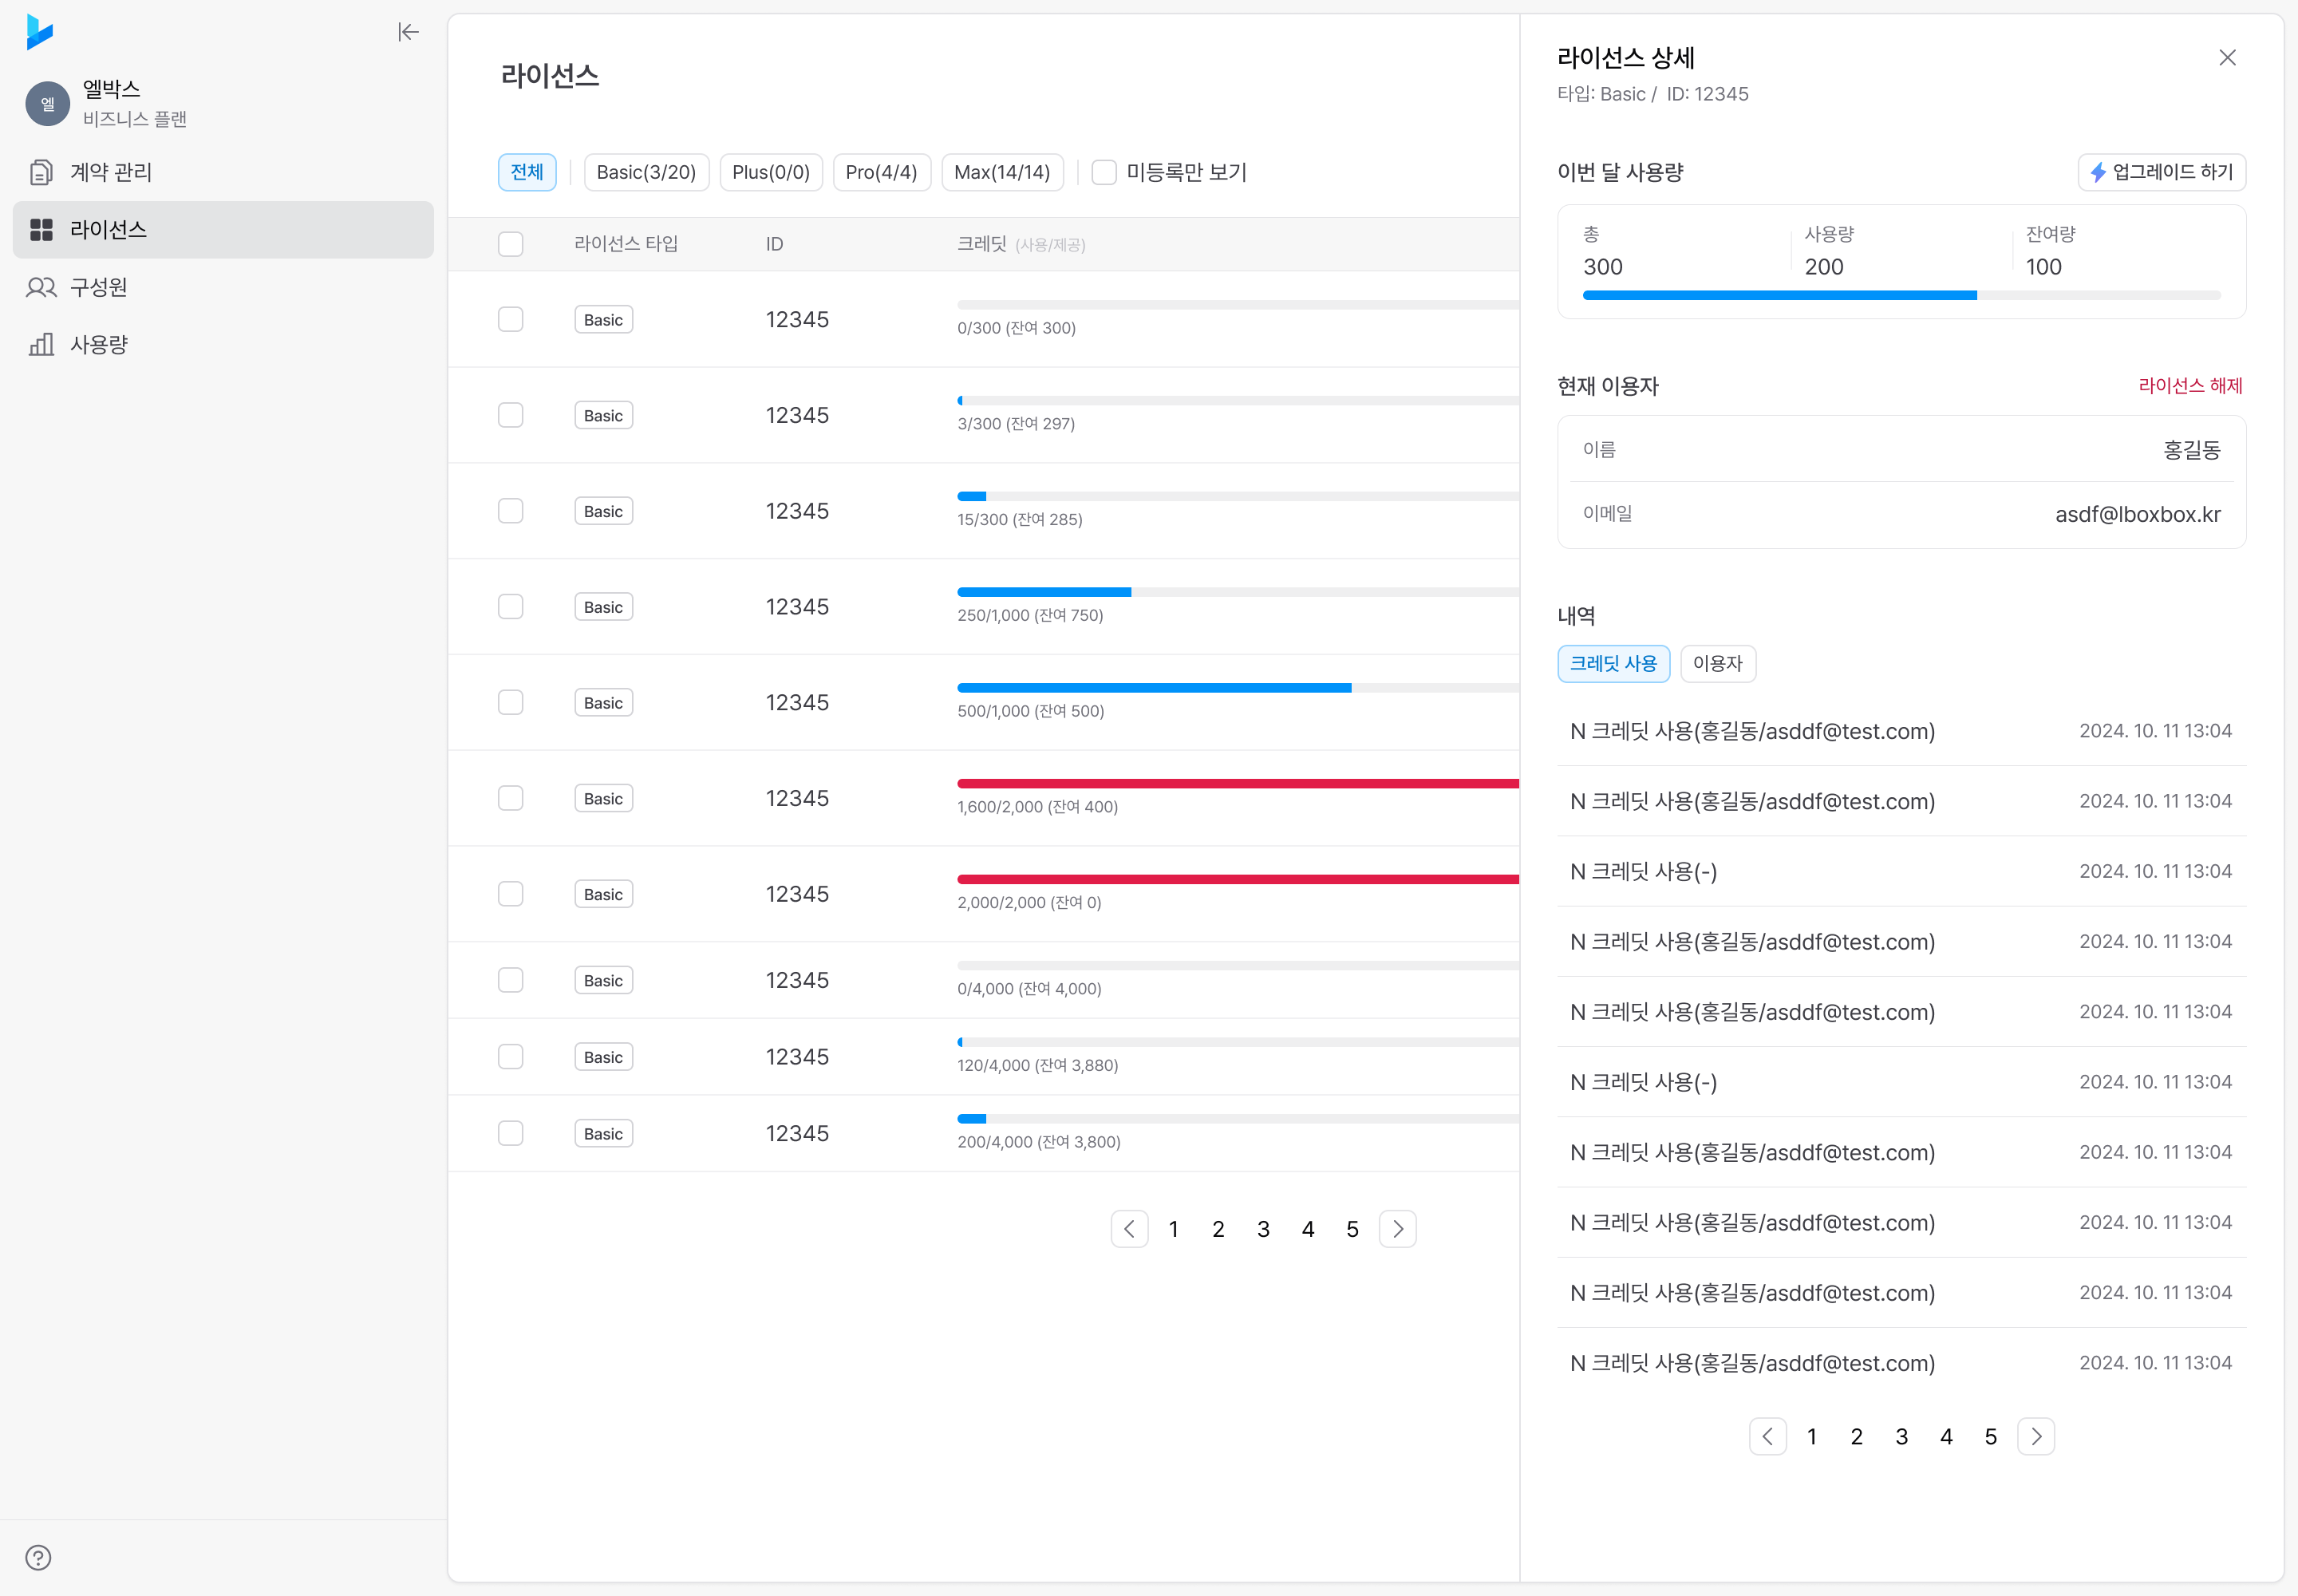Click the 업그레이드 하기 button
Viewport: 2298px width, 1596px height.
click(x=2162, y=172)
